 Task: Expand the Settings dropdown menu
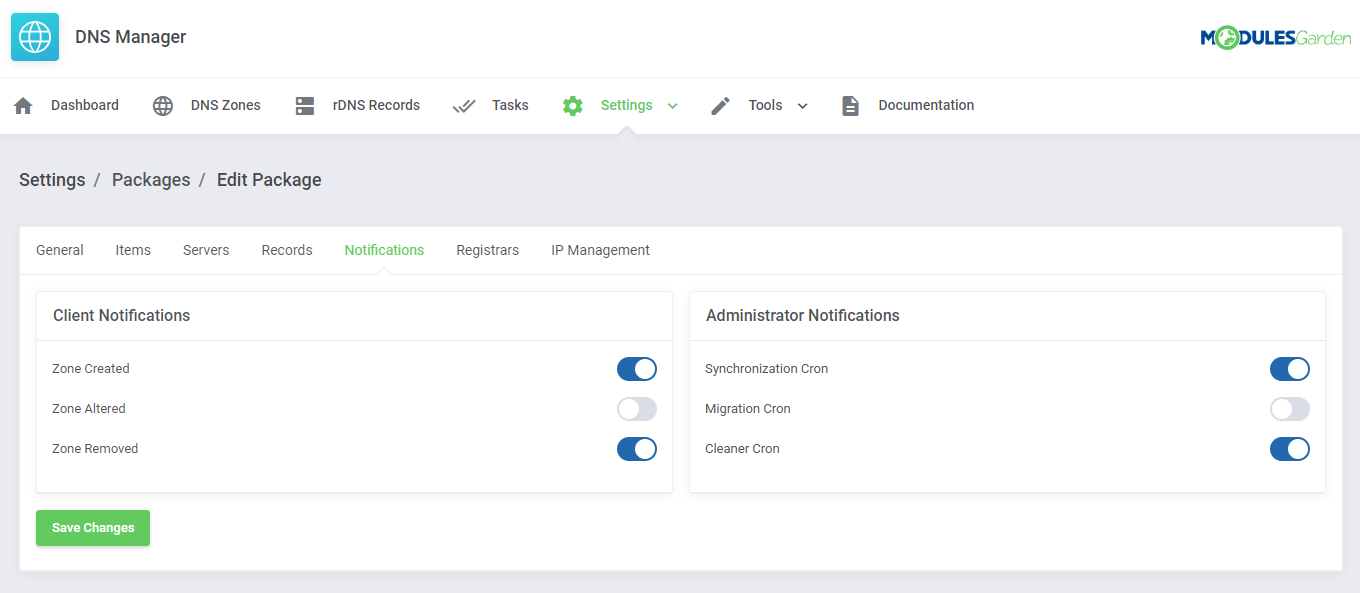pos(671,105)
